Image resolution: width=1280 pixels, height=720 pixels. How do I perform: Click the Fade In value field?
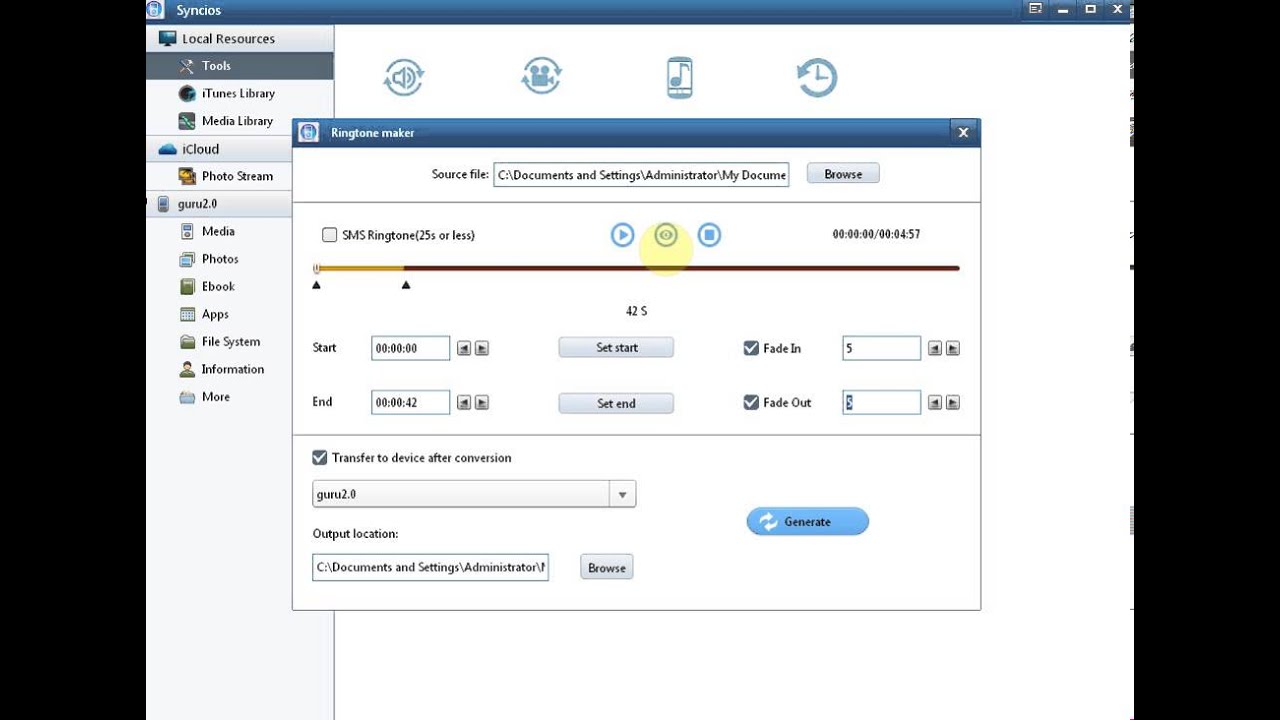(x=881, y=348)
